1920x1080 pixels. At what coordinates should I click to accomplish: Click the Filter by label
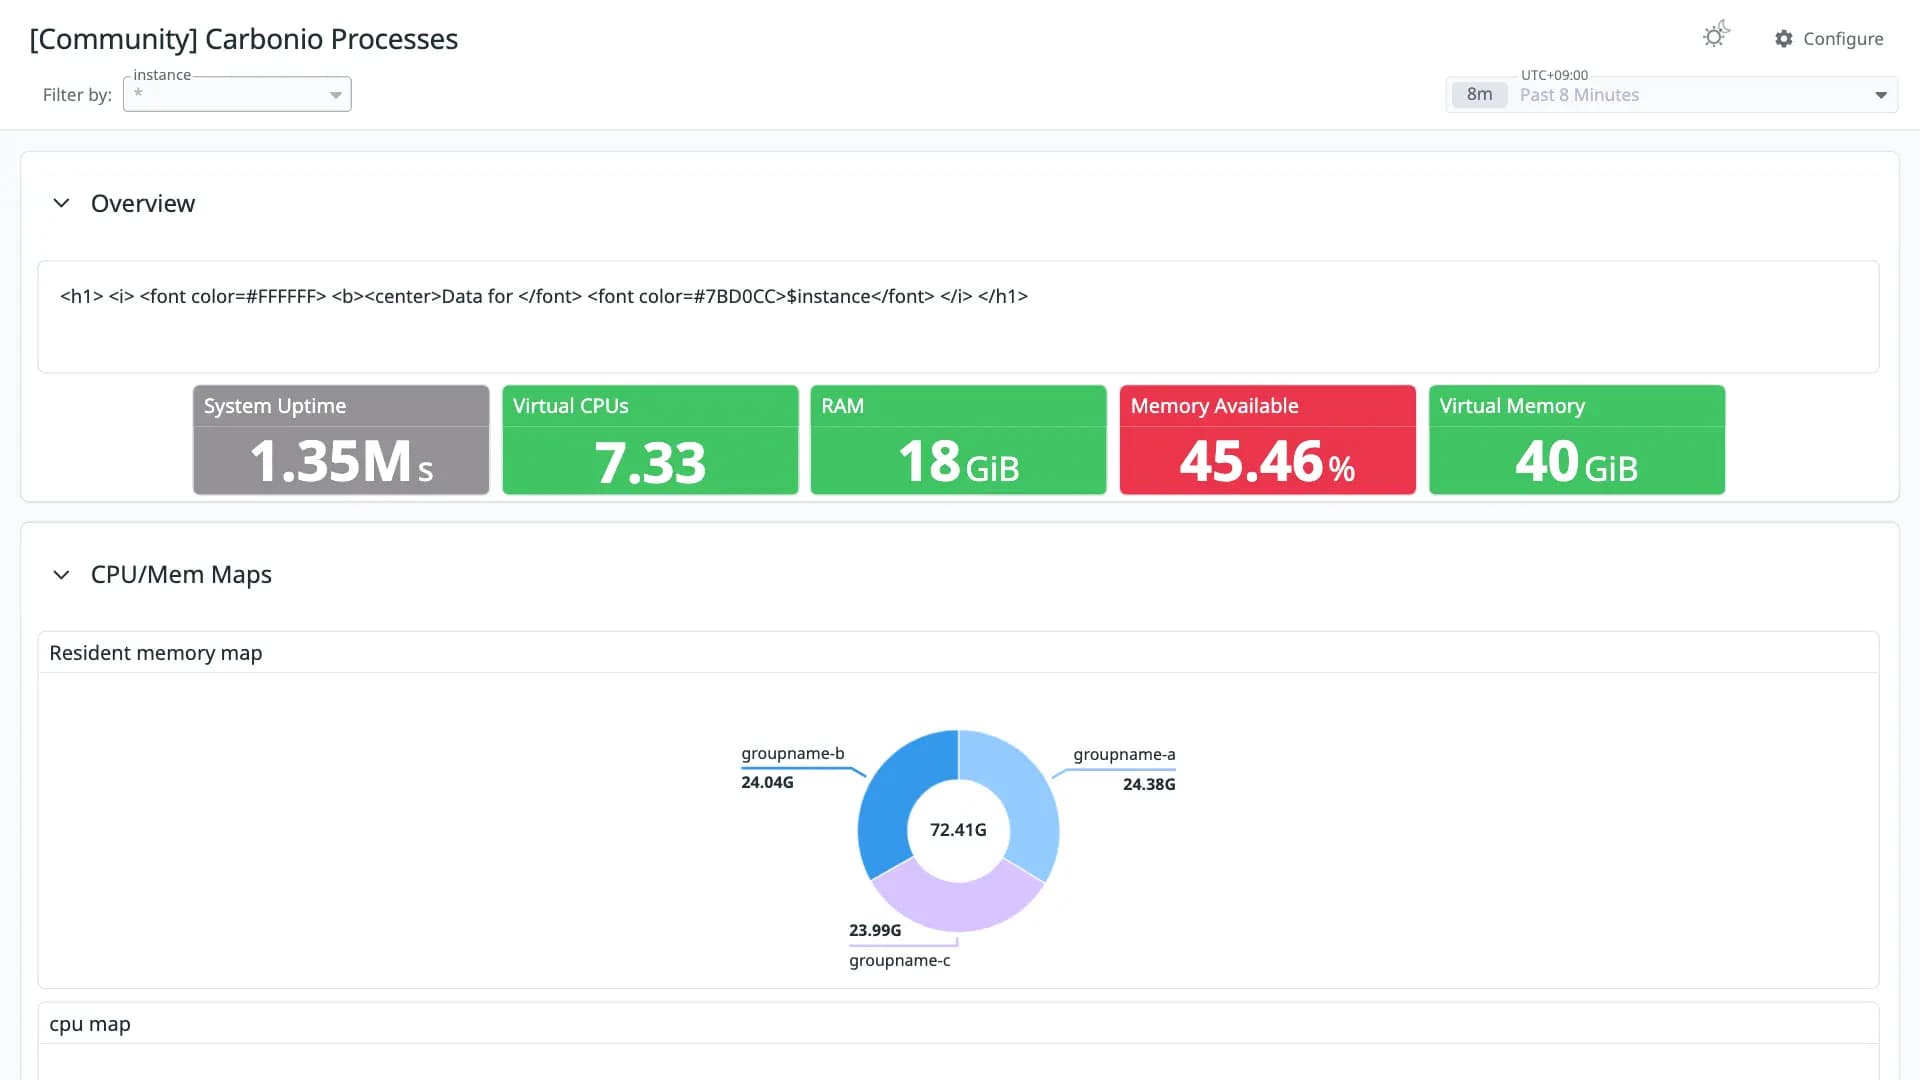[x=77, y=95]
